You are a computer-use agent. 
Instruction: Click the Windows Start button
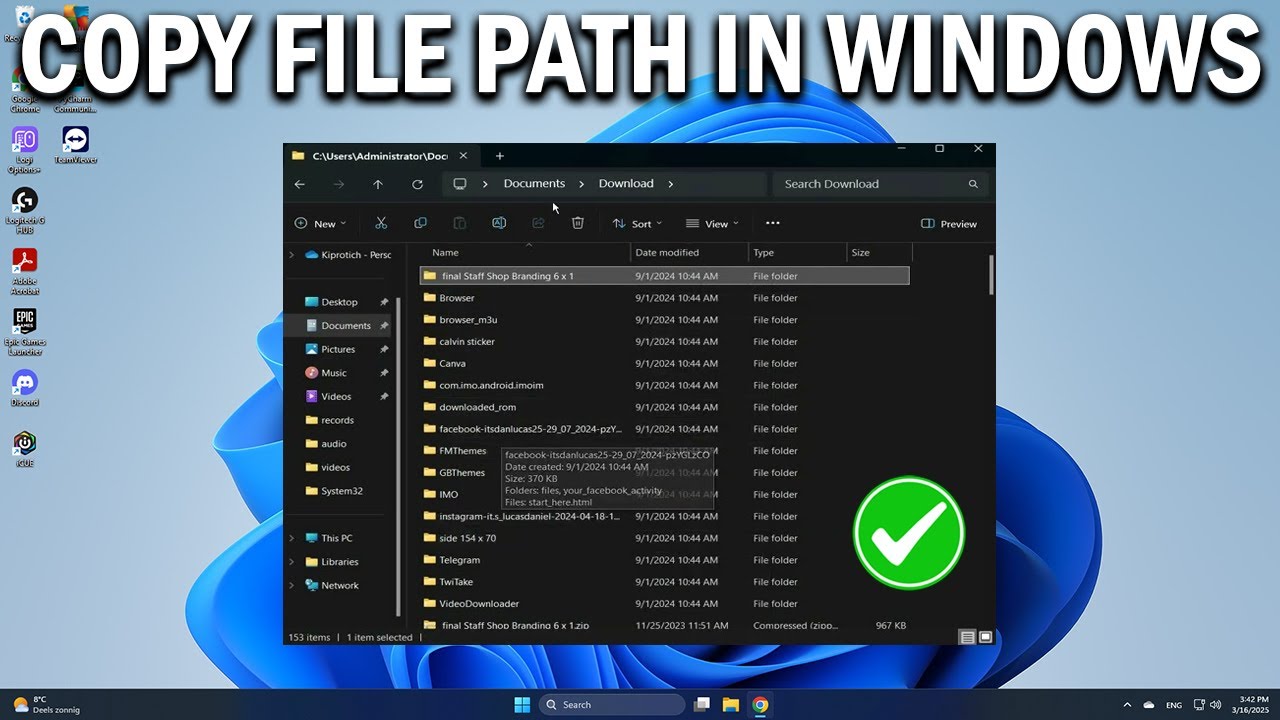coord(522,705)
